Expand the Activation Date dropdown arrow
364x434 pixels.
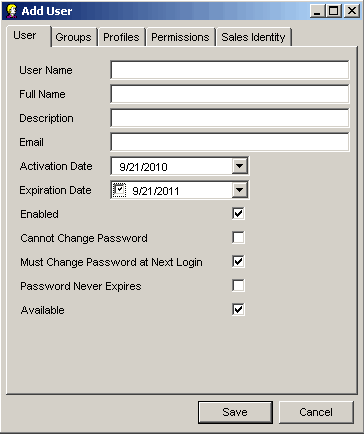(240, 166)
